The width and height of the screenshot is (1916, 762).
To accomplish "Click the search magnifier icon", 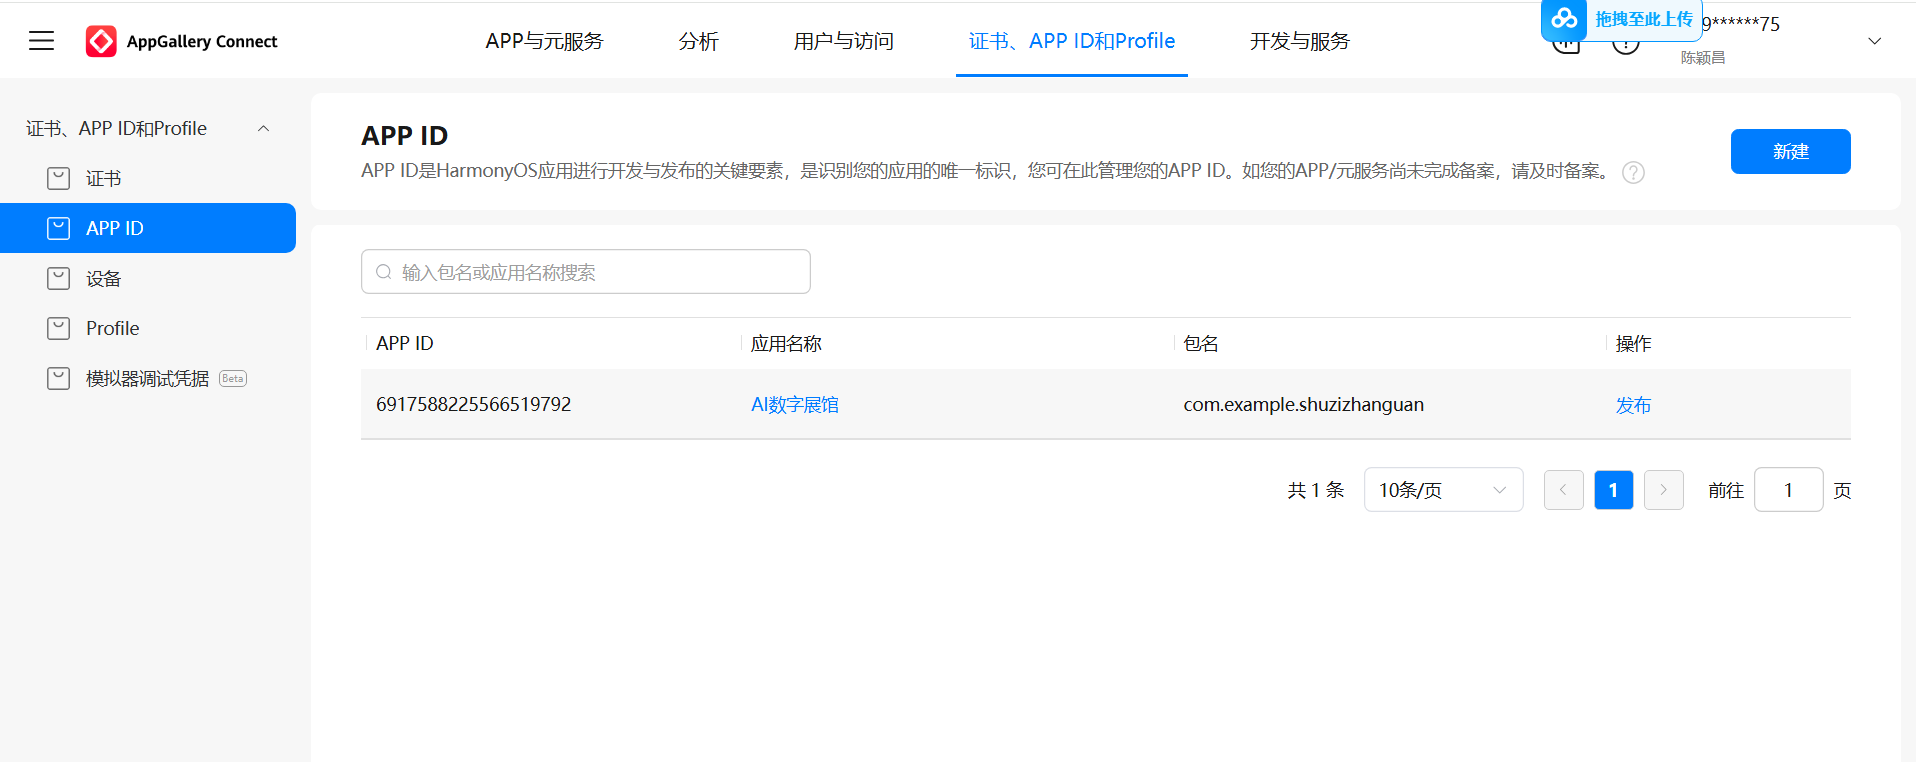I will pyautogui.click(x=384, y=272).
